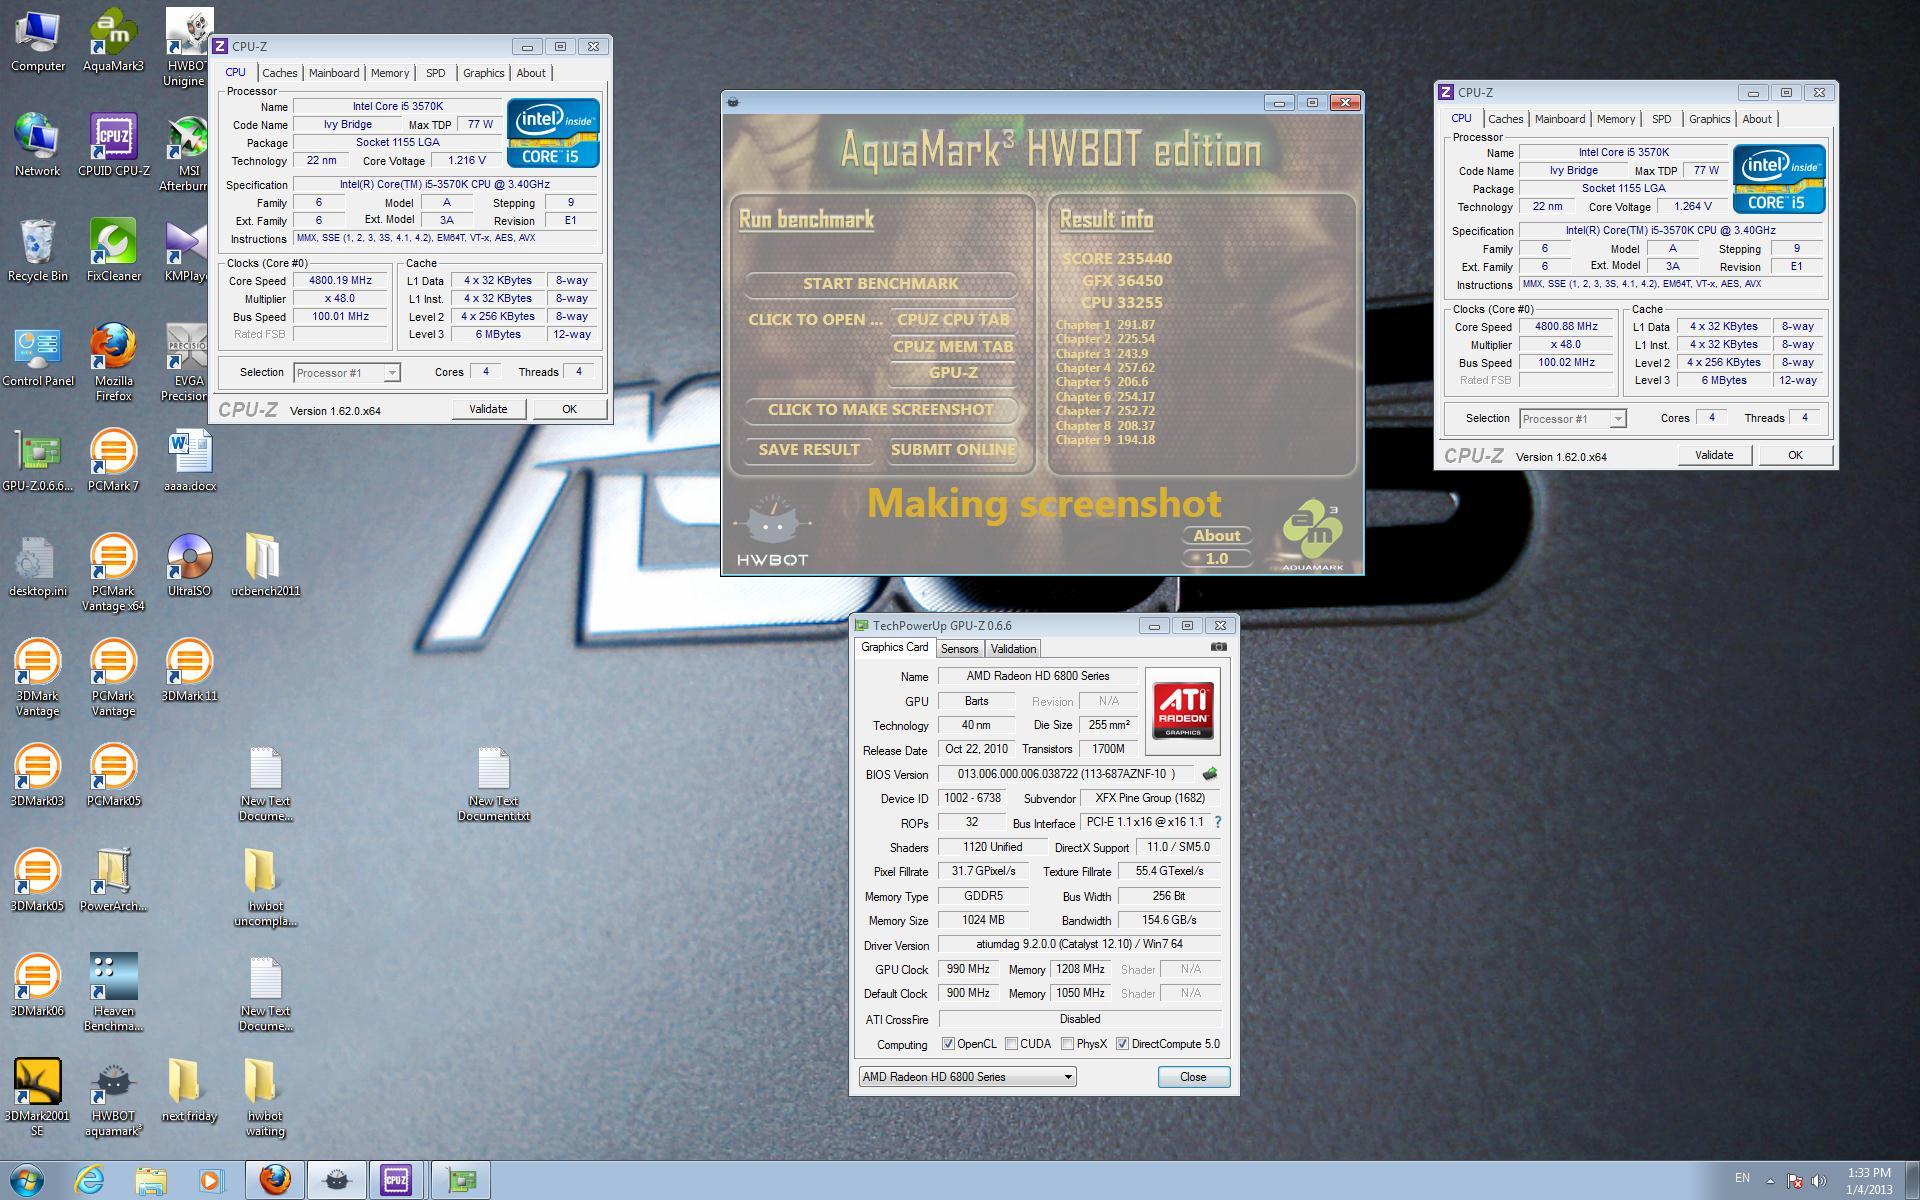Click the volume icon in system tray
Screen dimensions: 1920x1200
1819,1181
